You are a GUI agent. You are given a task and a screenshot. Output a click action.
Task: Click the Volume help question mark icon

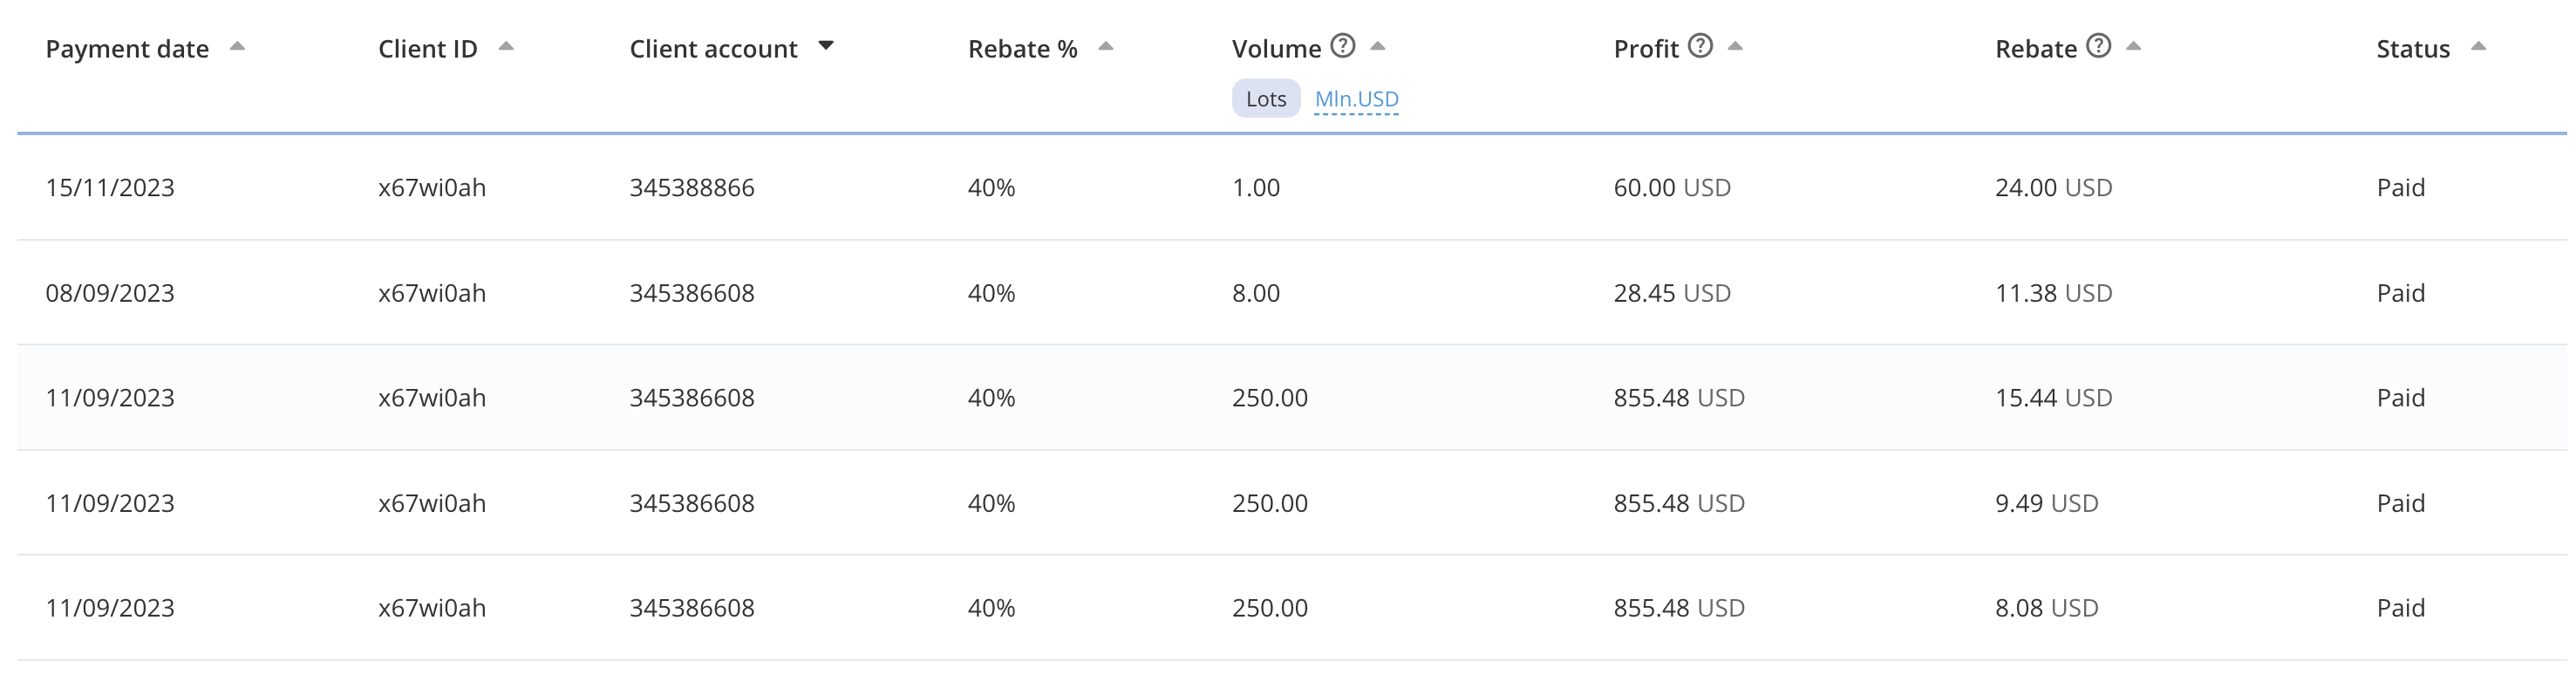click(1343, 46)
